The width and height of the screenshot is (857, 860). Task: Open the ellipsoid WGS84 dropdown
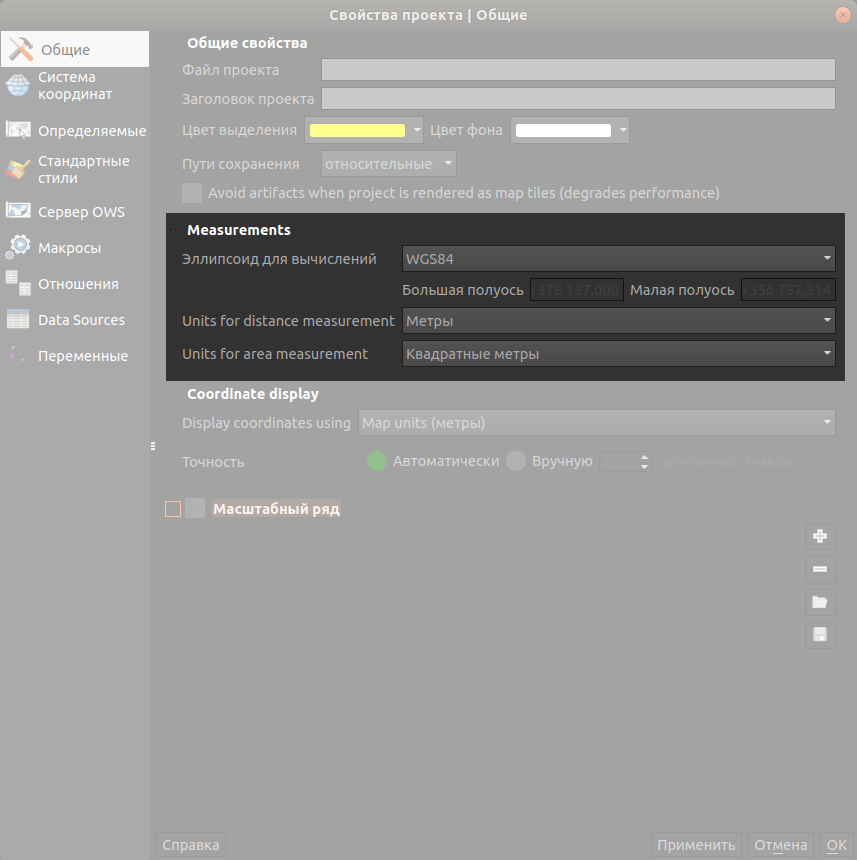tap(618, 259)
